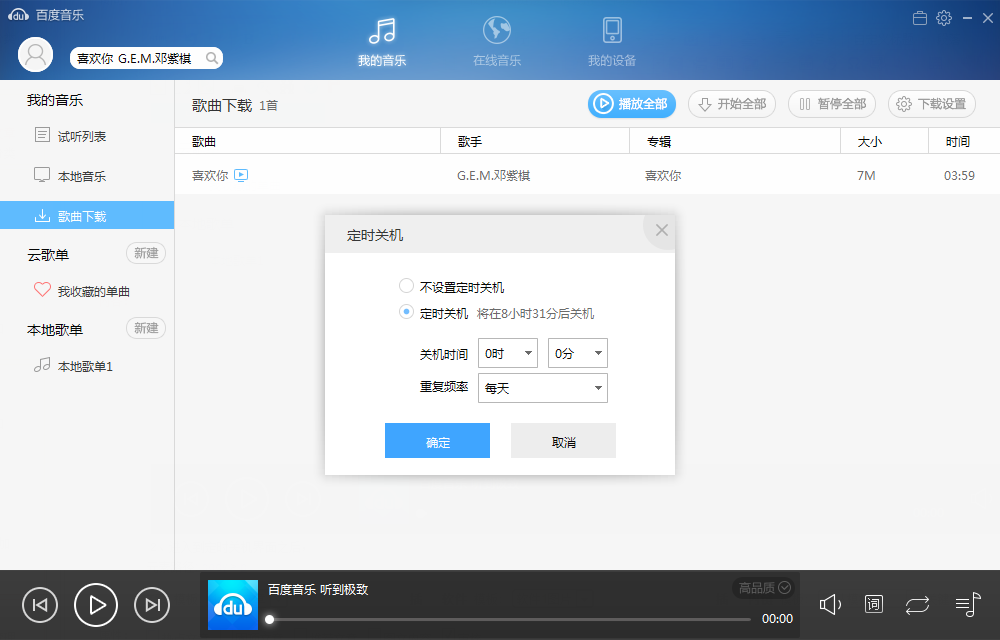This screenshot has height=640, width=1000.
Task: Cancel the shutdown timer dialog
Action: 563,440
